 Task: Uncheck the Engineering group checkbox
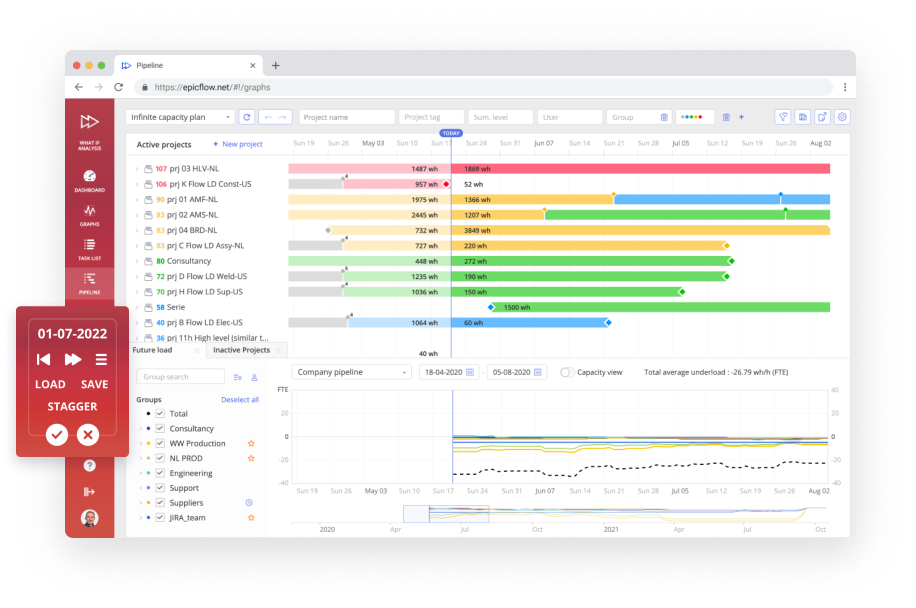[x=160, y=473]
